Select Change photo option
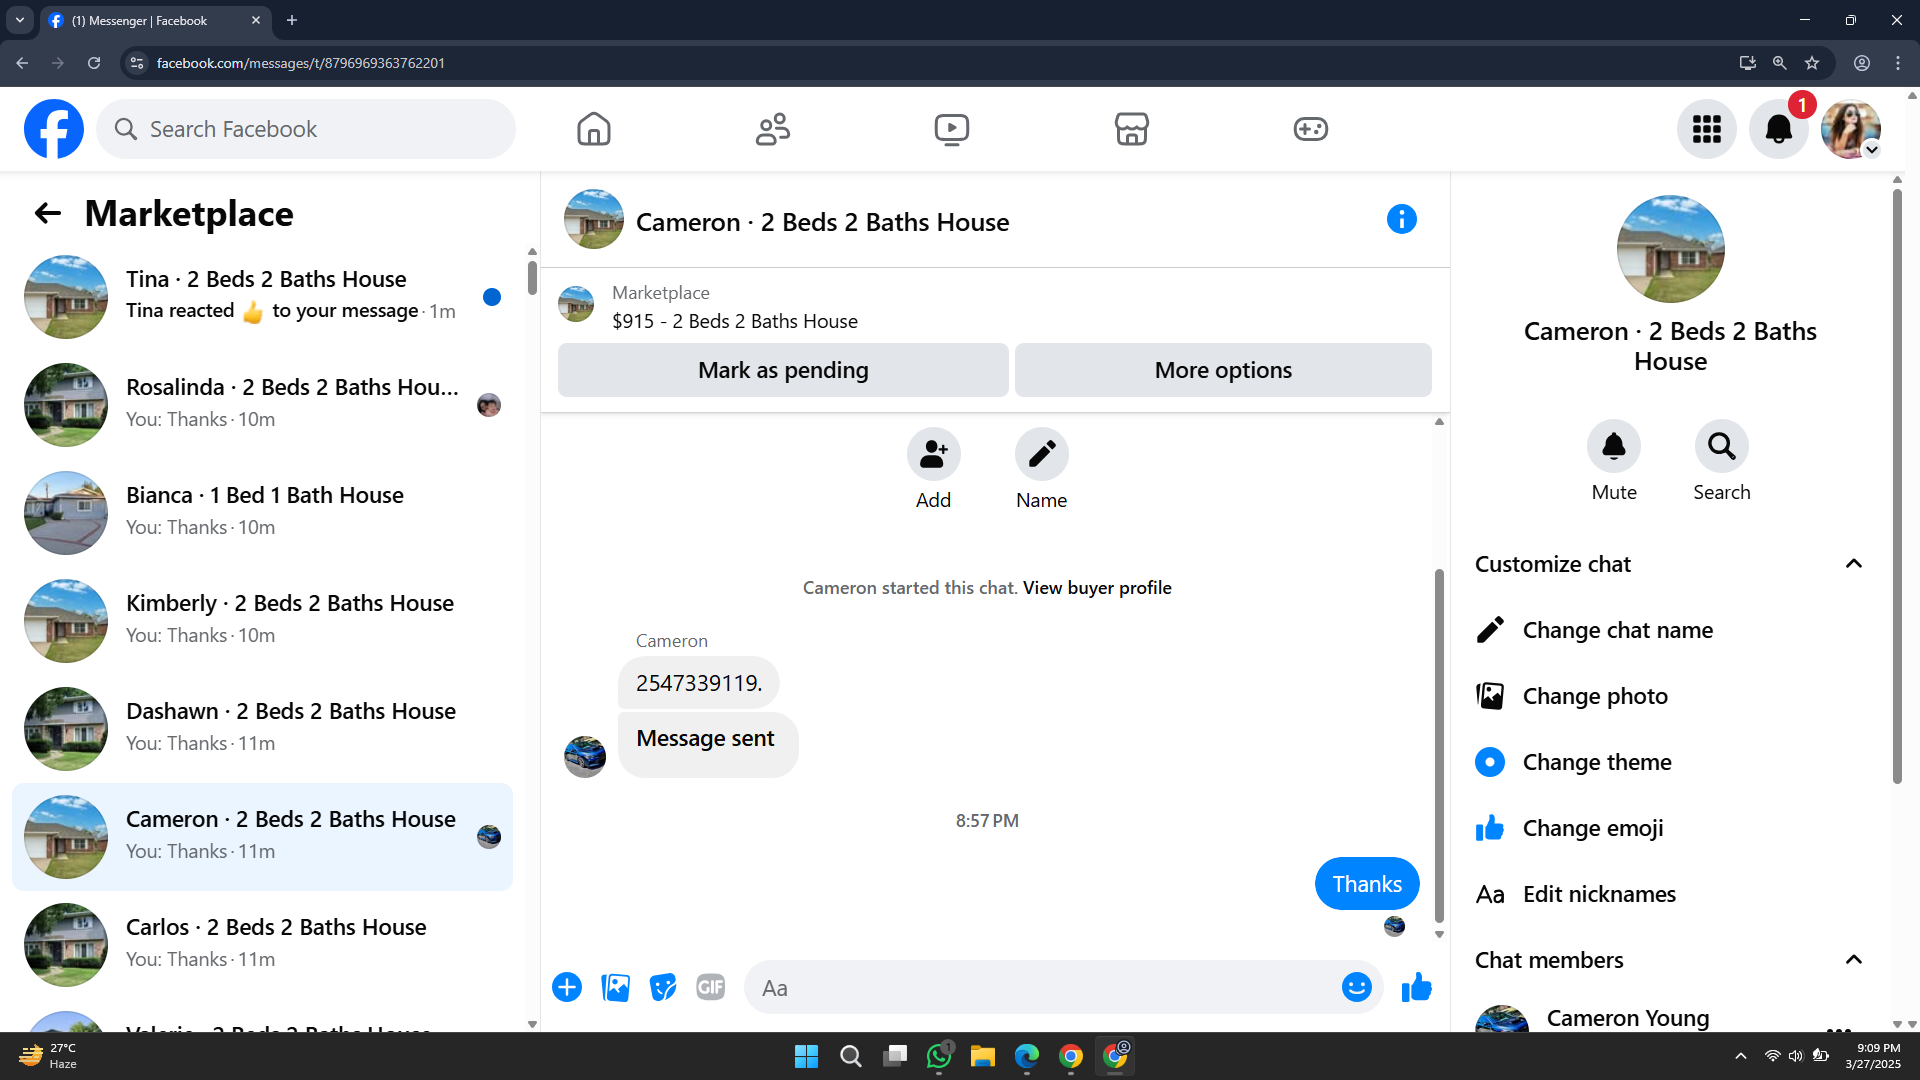 tap(1672, 696)
